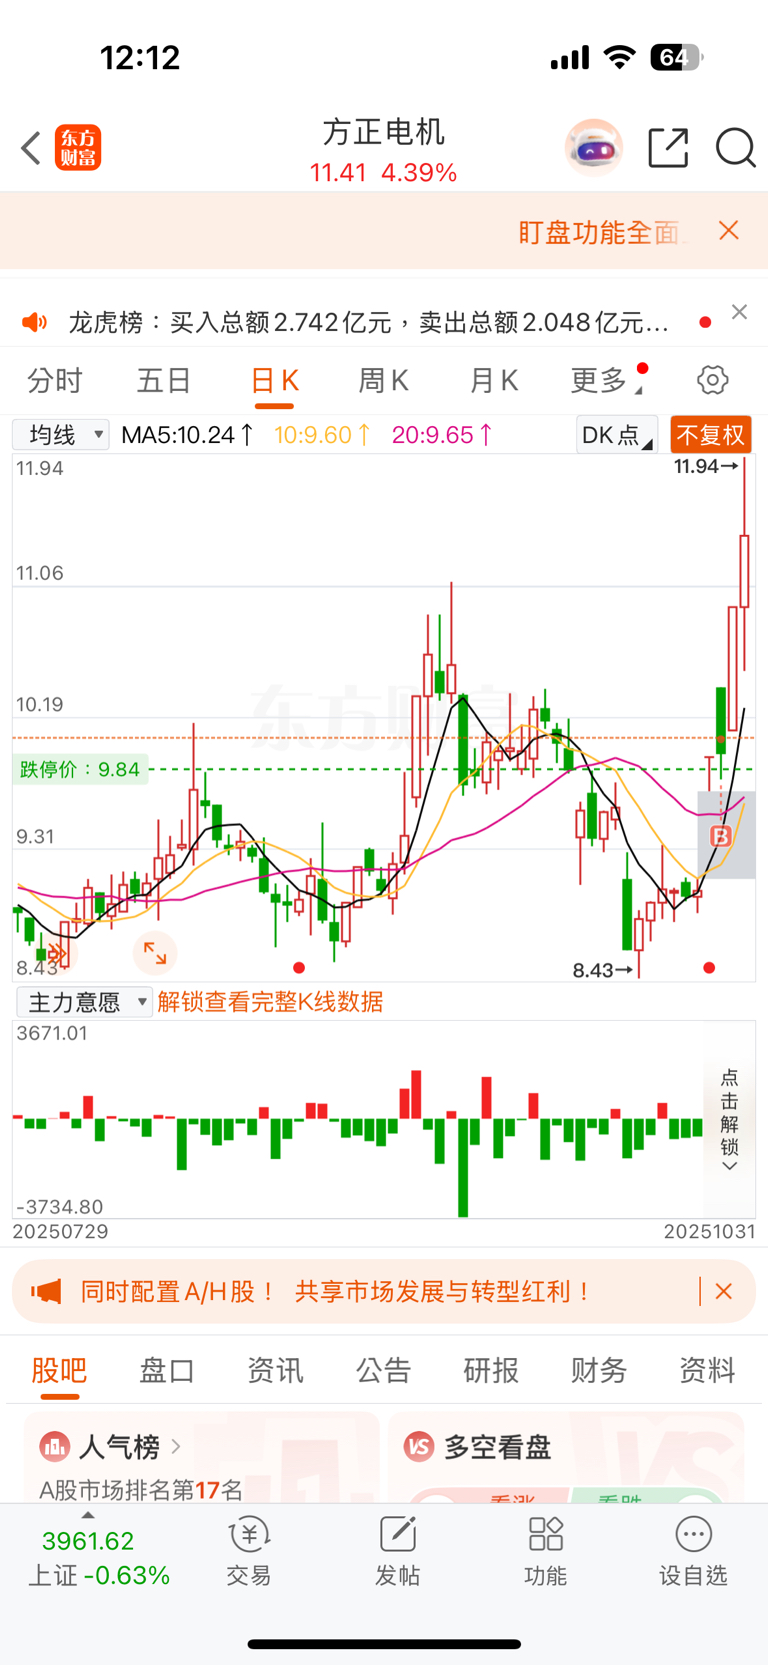Tap the 不复权 adjustment button

[x=711, y=435]
